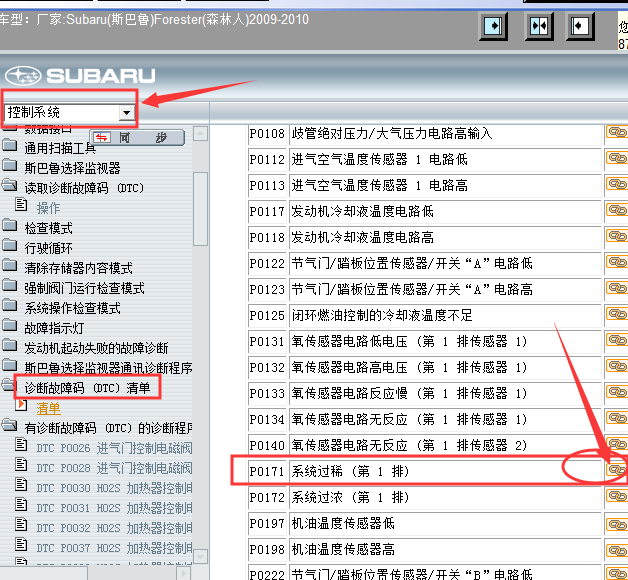Click the split panels center icon

(539, 26)
